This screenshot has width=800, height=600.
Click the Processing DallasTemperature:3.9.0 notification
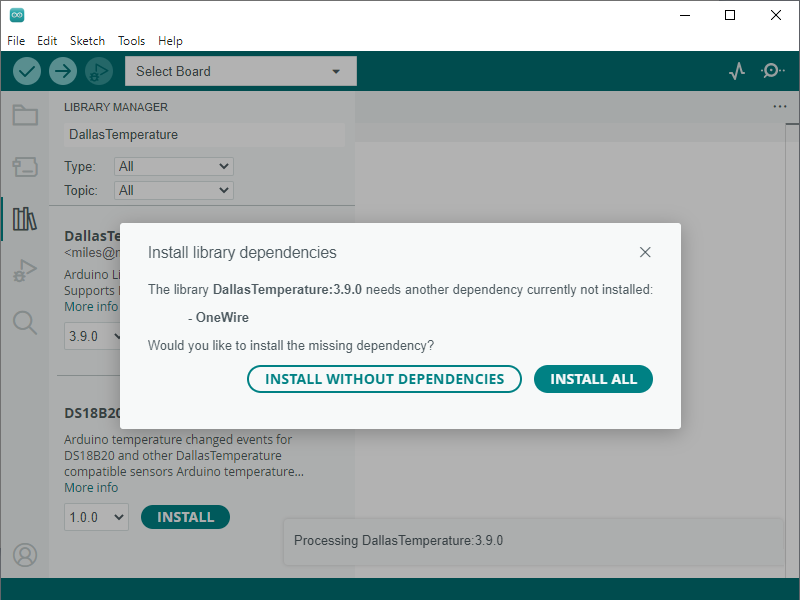point(533,541)
